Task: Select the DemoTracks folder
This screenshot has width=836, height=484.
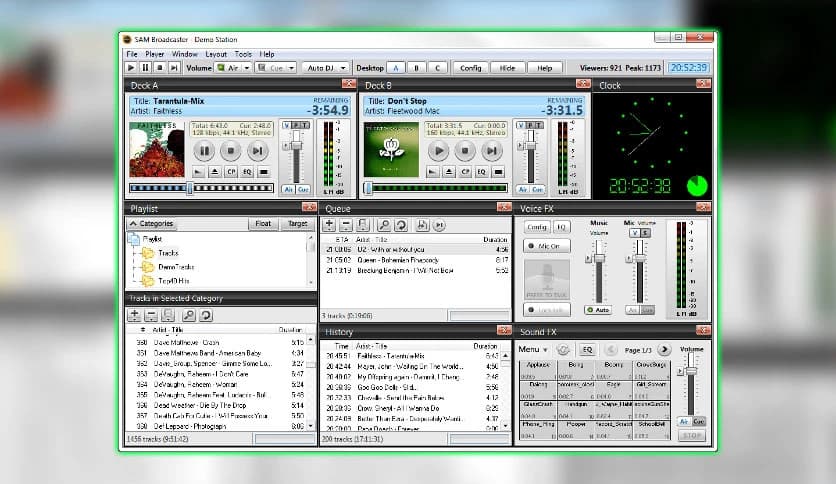Action: 176,267
